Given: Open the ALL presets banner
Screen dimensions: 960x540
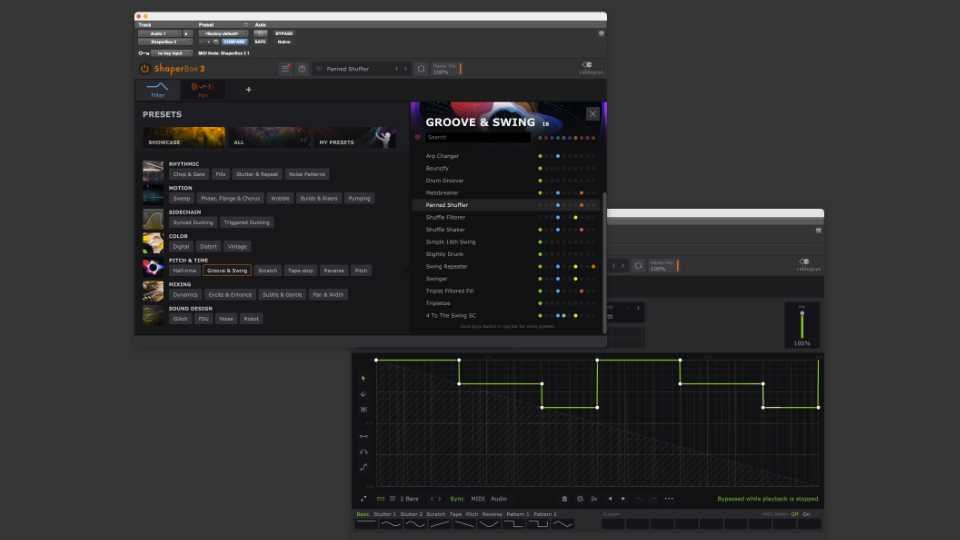Looking at the screenshot, I should [x=269, y=137].
